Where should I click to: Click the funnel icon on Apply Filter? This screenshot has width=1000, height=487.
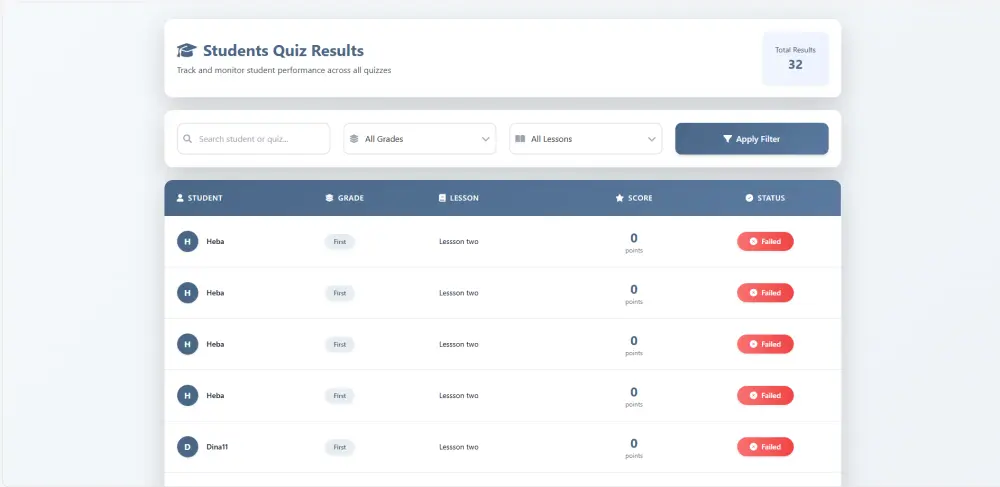coord(727,139)
